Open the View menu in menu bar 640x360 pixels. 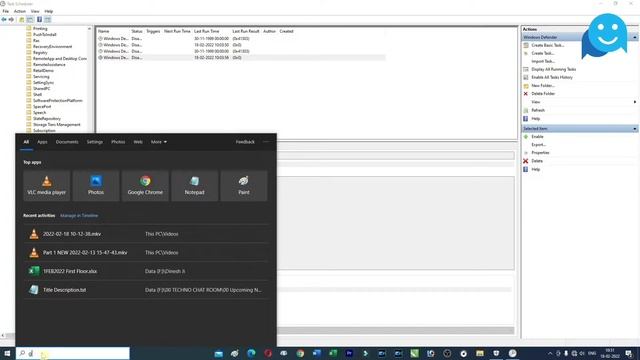(35, 11)
